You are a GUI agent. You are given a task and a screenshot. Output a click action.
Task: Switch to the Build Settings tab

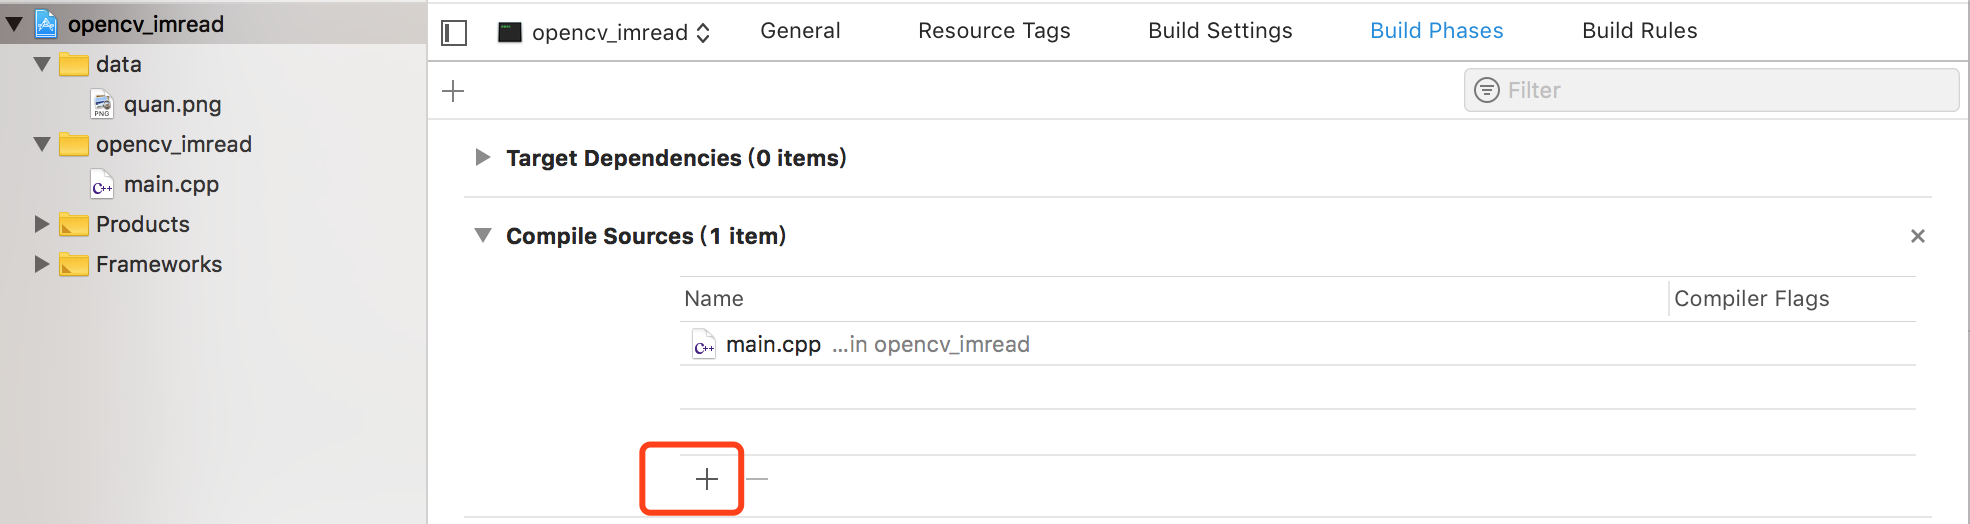pyautogui.click(x=1220, y=31)
